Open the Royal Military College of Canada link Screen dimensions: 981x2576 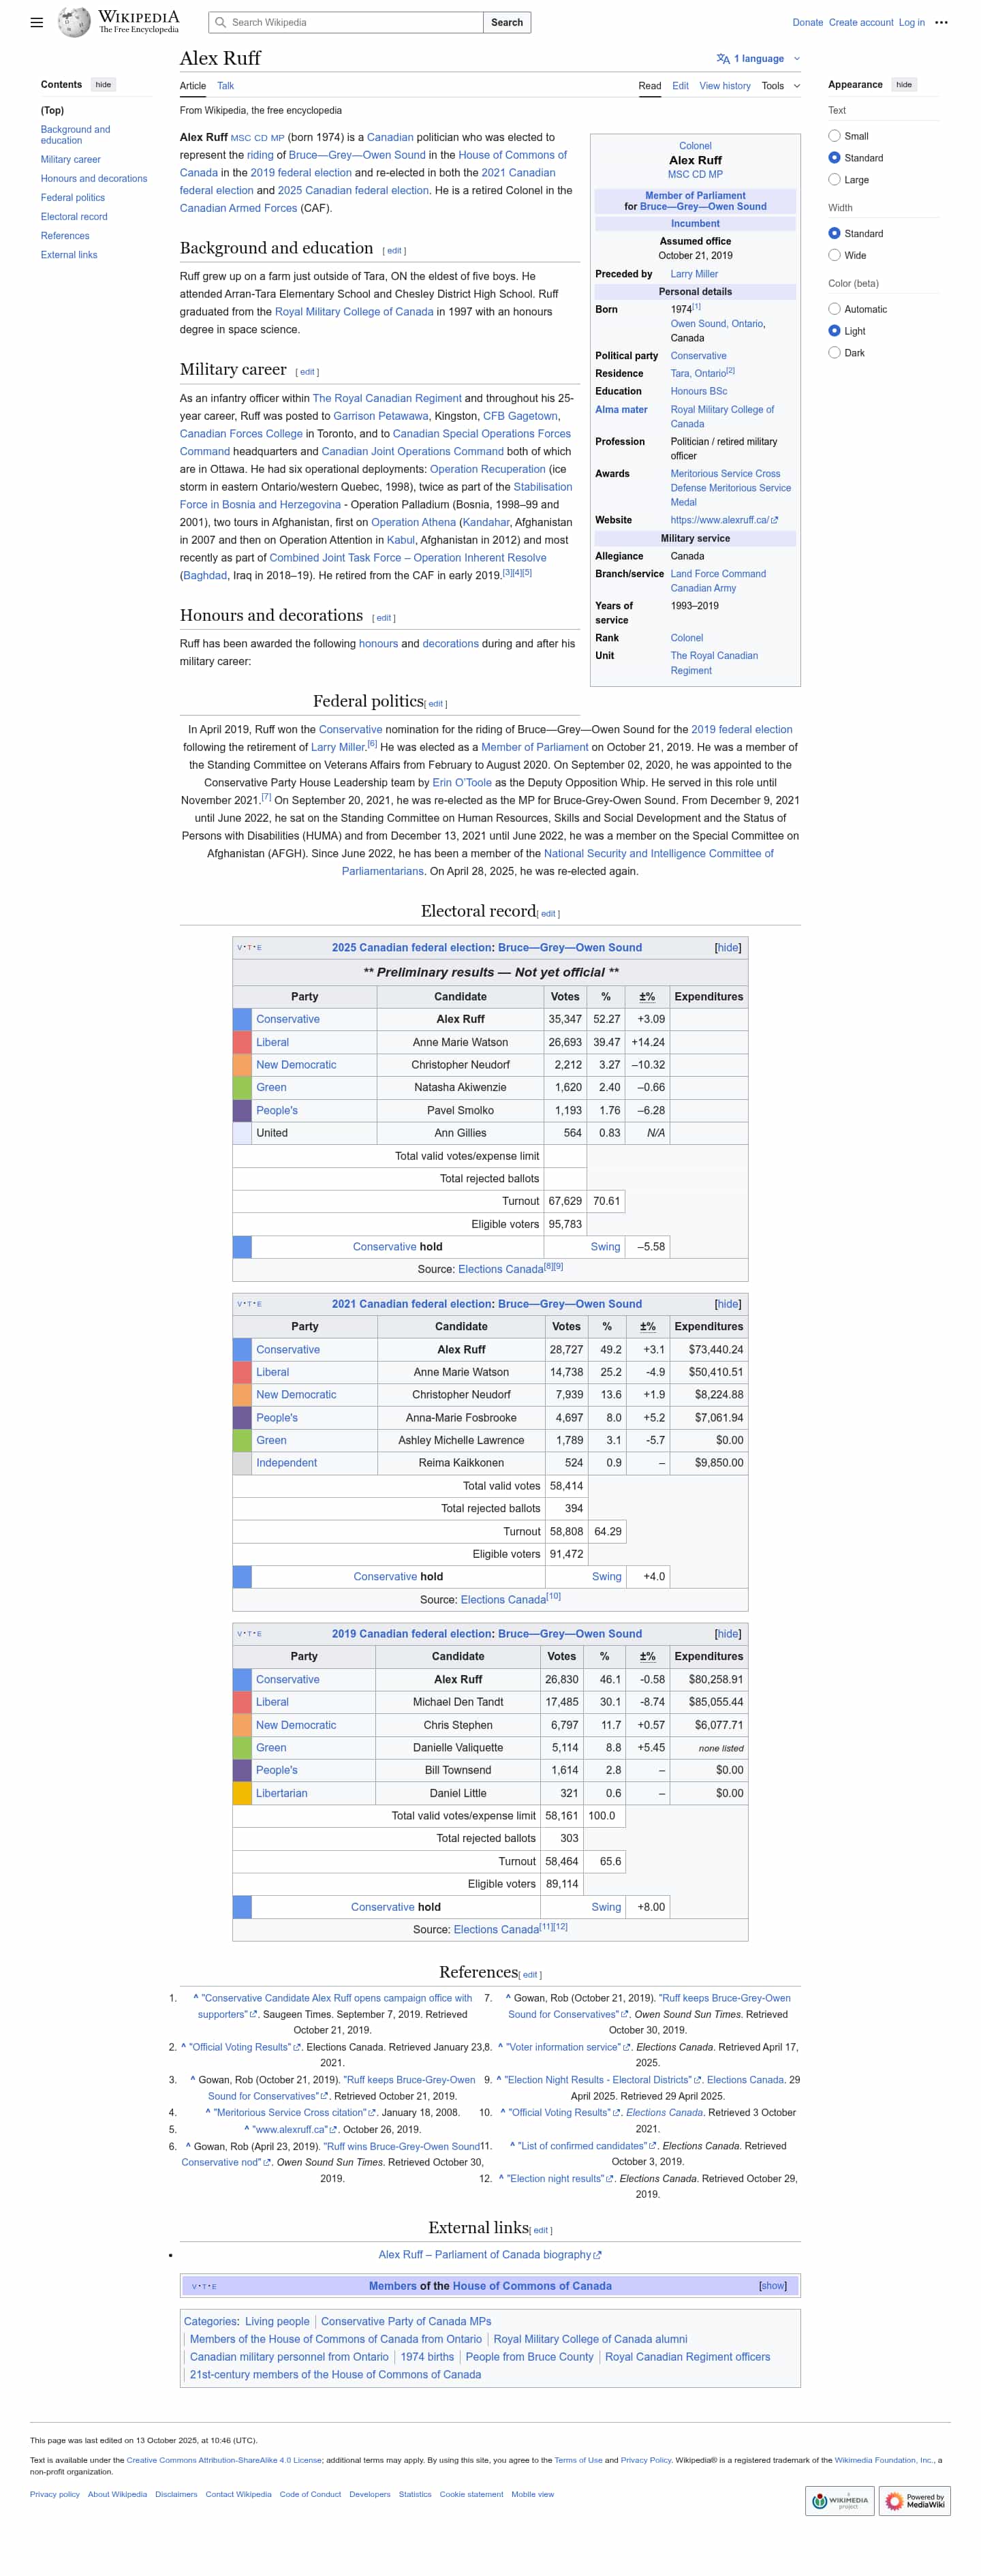pos(353,312)
